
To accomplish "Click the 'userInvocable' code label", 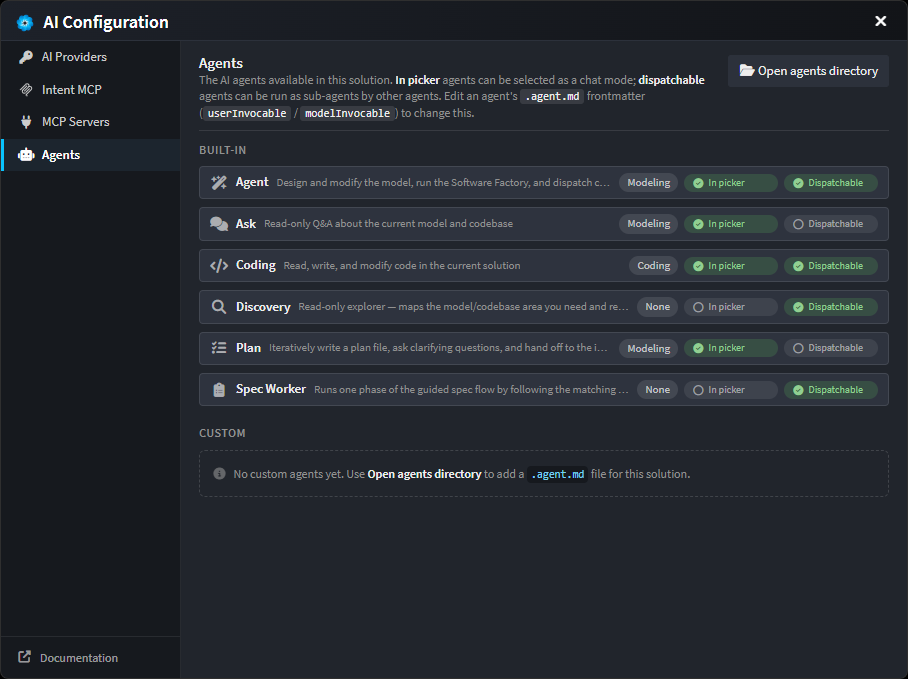I will [247, 113].
